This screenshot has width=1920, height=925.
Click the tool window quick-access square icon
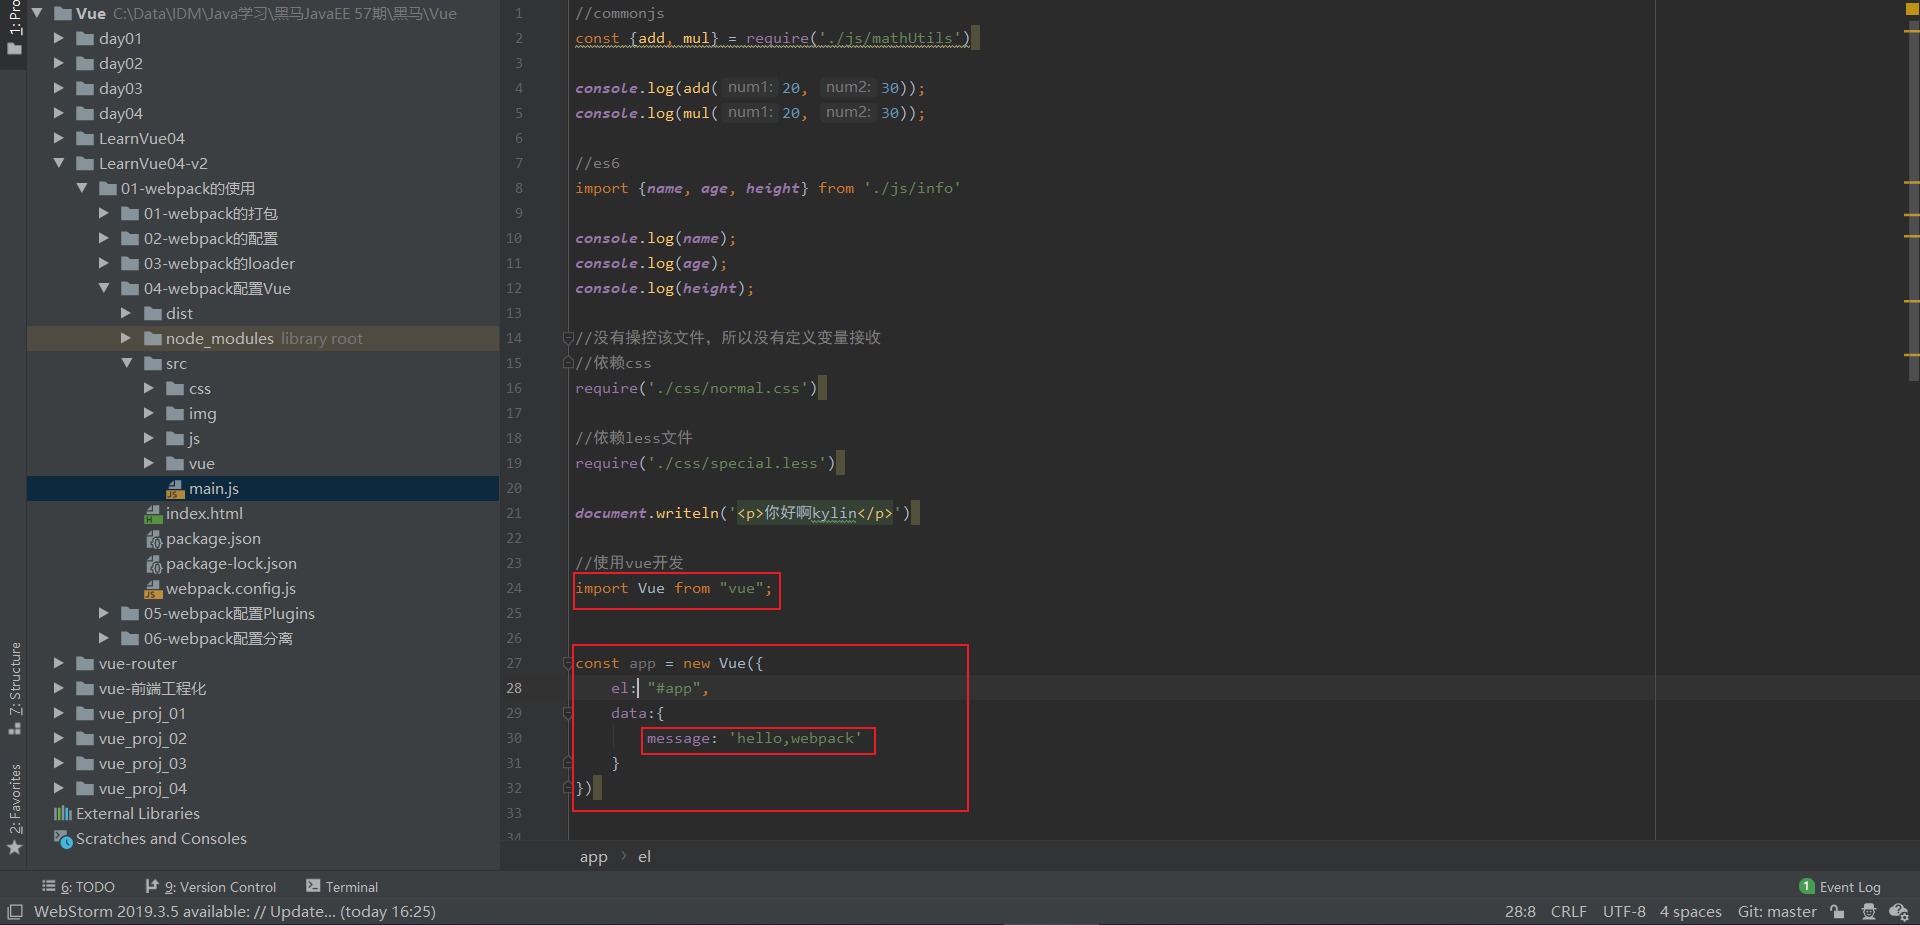[x=14, y=912]
